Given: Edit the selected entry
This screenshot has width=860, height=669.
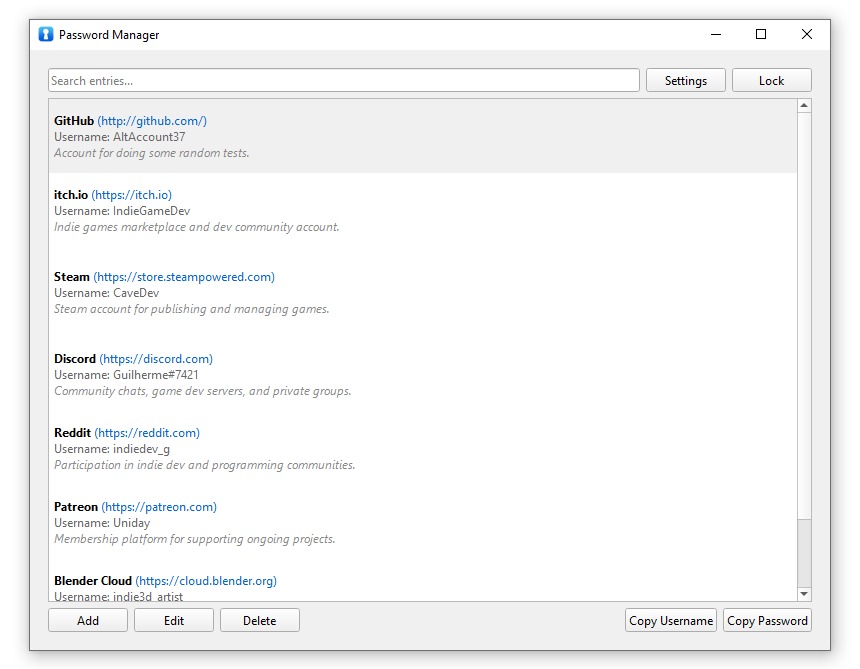Looking at the screenshot, I should pos(174,620).
